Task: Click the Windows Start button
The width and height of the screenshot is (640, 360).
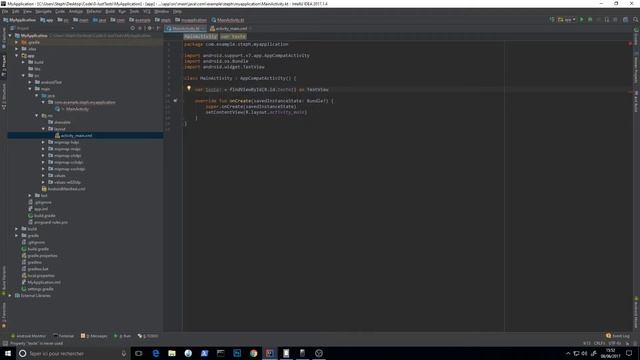Action: 7,353
